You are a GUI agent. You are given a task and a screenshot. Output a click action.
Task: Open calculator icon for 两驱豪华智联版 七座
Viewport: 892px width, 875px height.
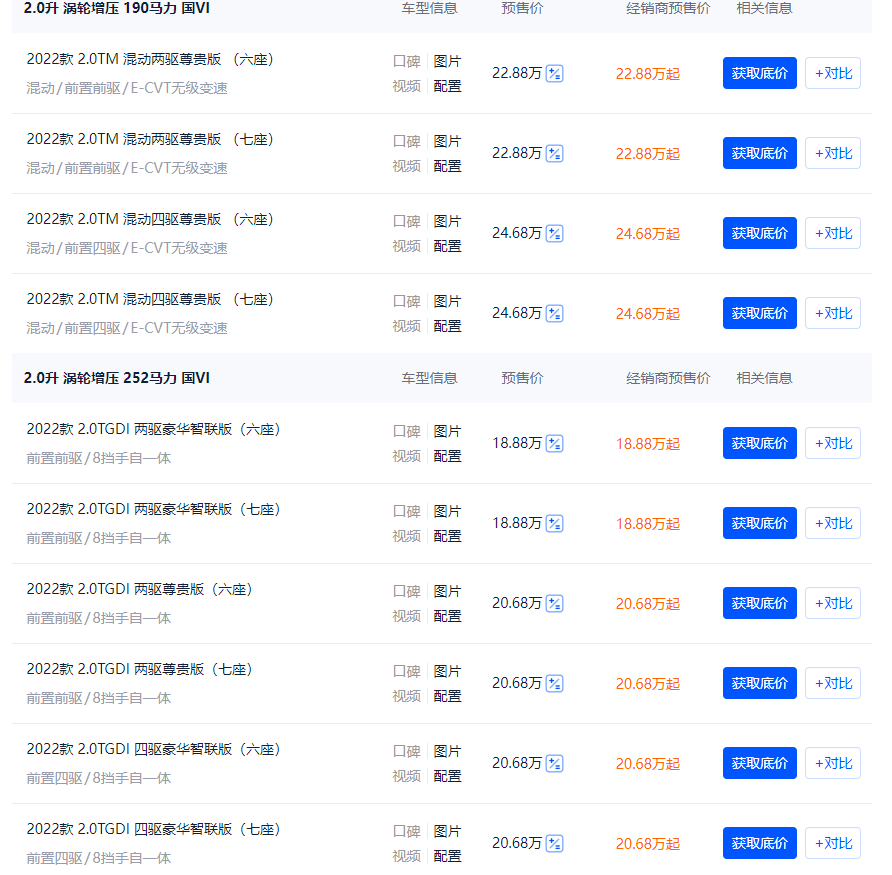[554, 523]
